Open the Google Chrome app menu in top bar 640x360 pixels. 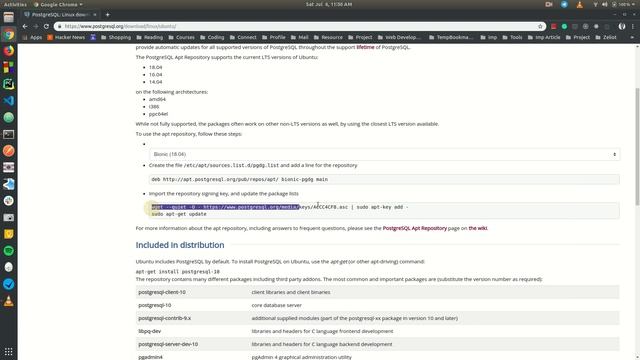[58, 4]
